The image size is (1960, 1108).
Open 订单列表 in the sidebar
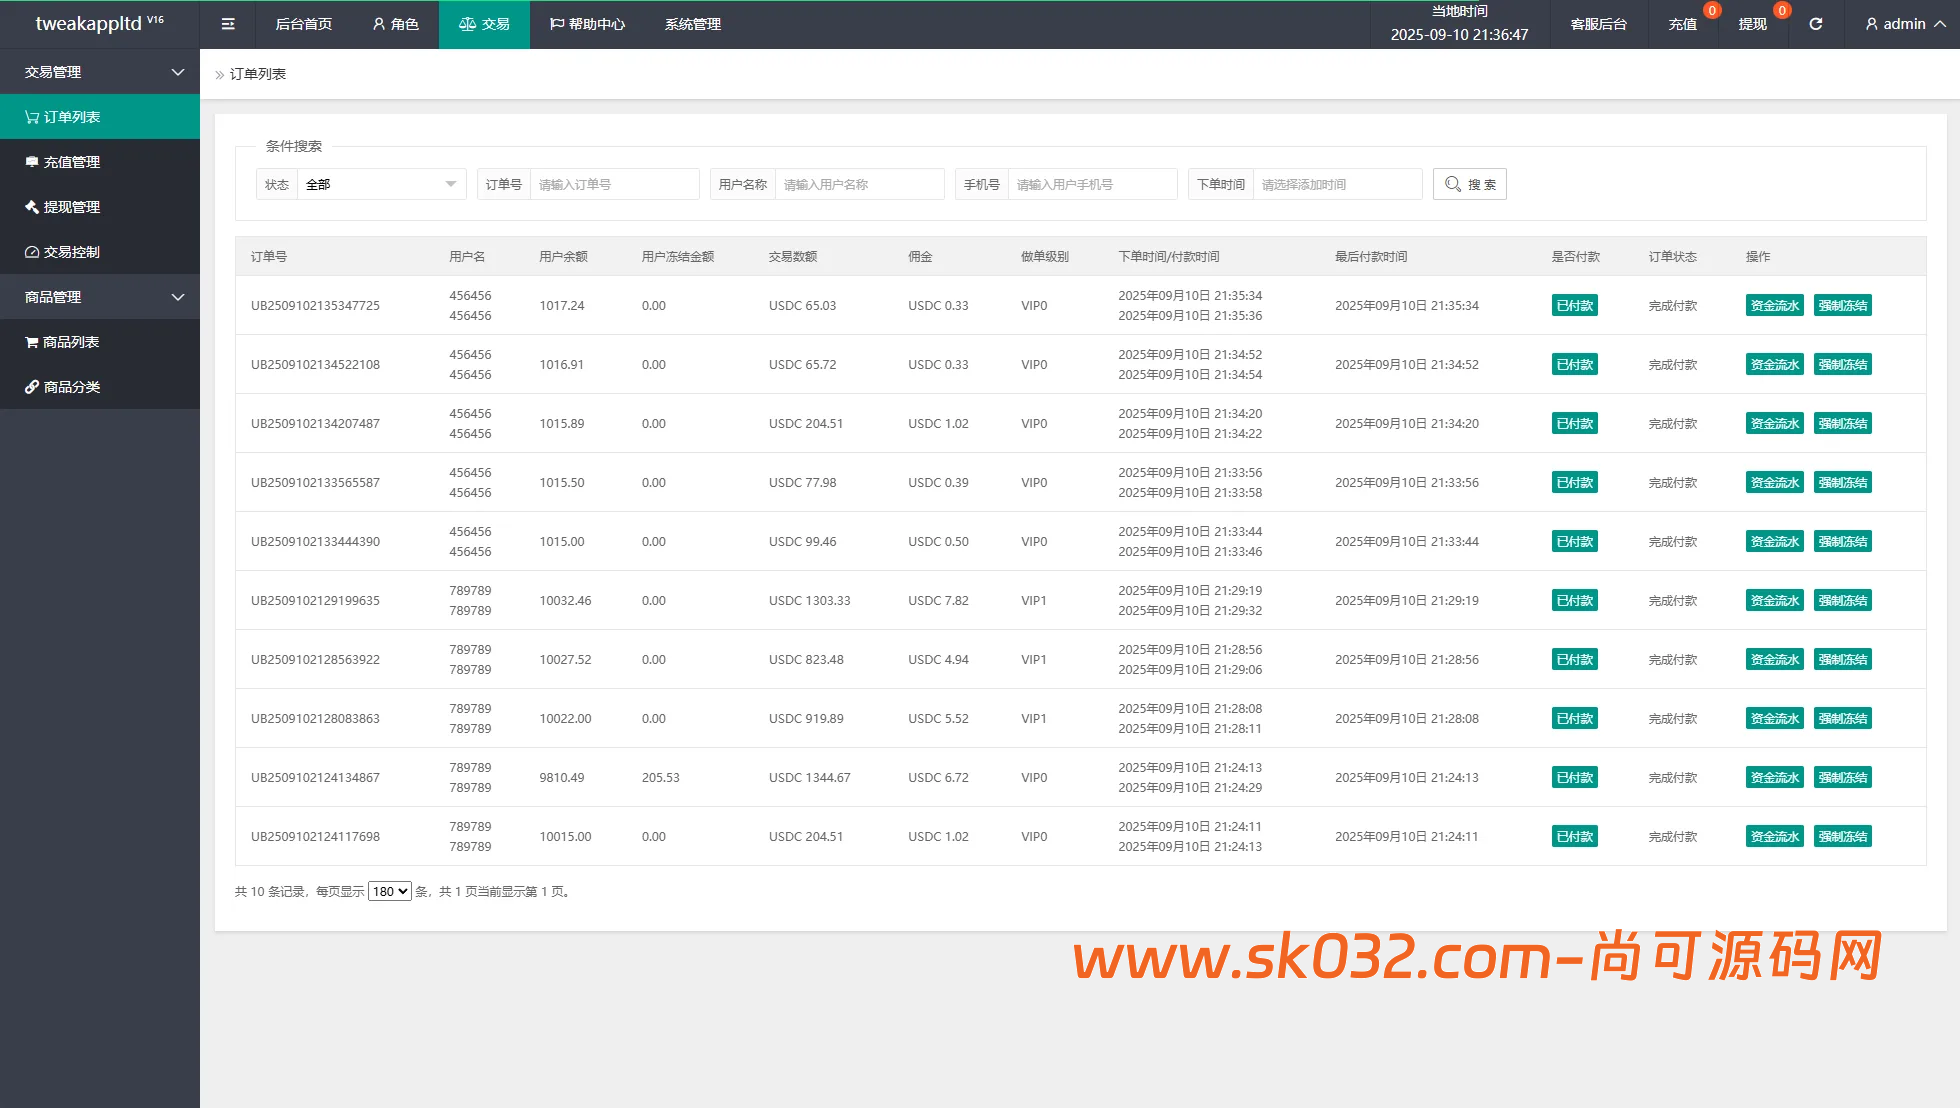(100, 117)
